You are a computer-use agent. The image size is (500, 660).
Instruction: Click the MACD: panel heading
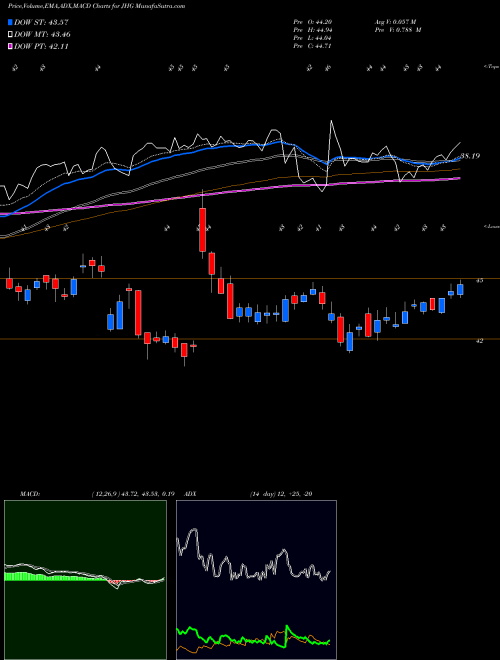point(30,494)
